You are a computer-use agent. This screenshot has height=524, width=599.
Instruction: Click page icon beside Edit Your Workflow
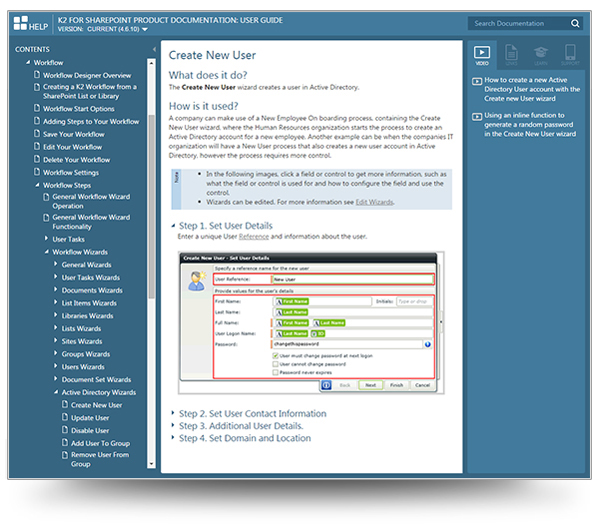pos(37,146)
